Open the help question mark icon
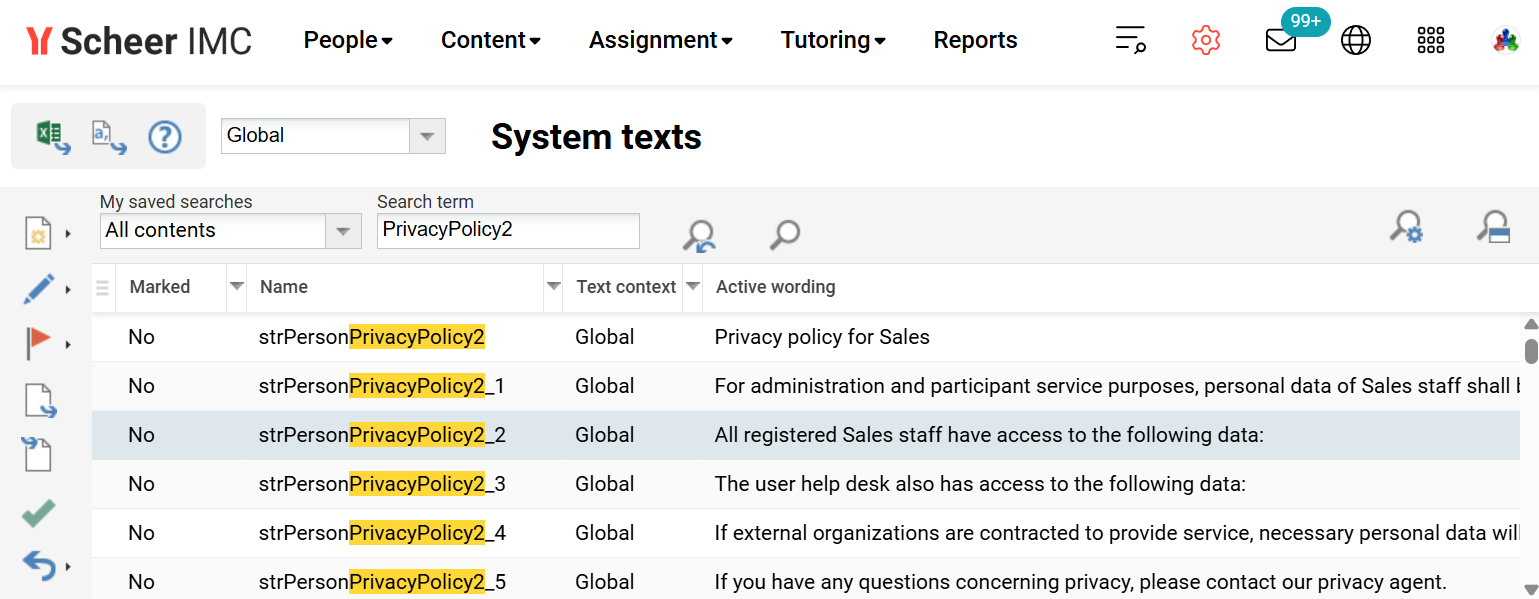The image size is (1539, 599). click(165, 136)
